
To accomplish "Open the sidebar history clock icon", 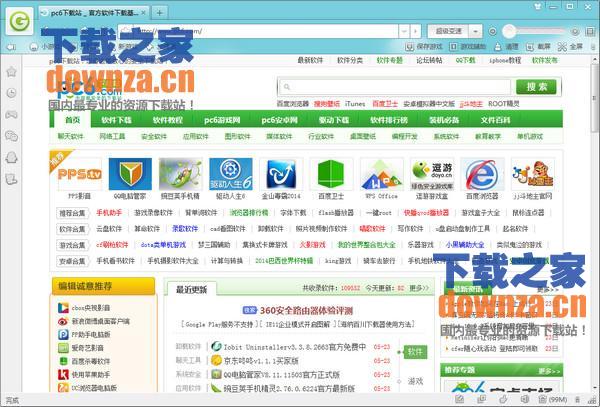I will (11, 93).
